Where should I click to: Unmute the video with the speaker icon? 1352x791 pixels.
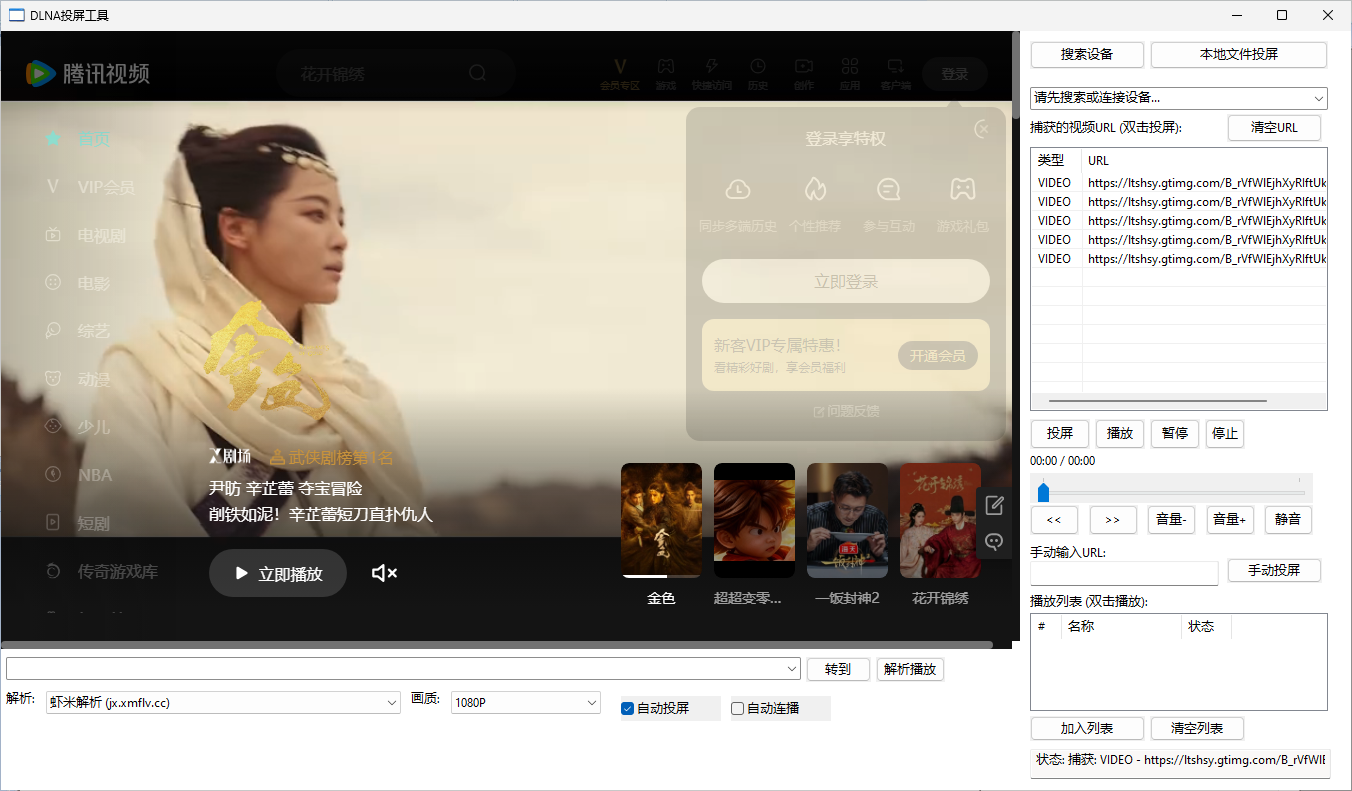coord(385,573)
